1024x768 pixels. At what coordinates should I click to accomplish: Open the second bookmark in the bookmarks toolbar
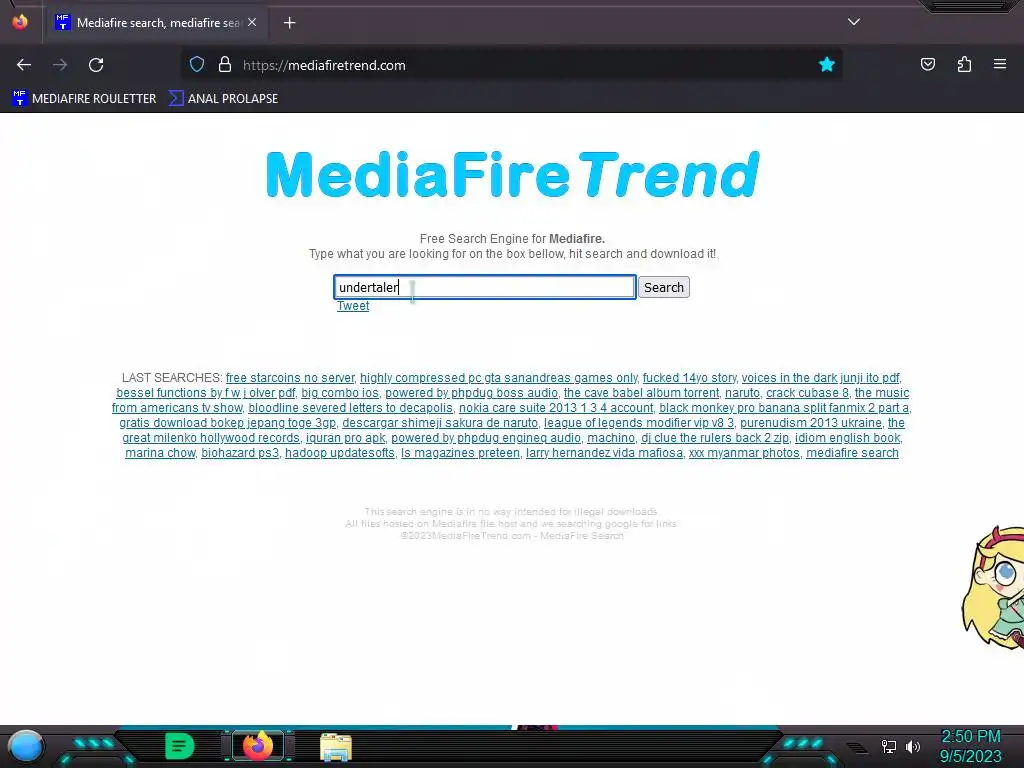click(223, 99)
